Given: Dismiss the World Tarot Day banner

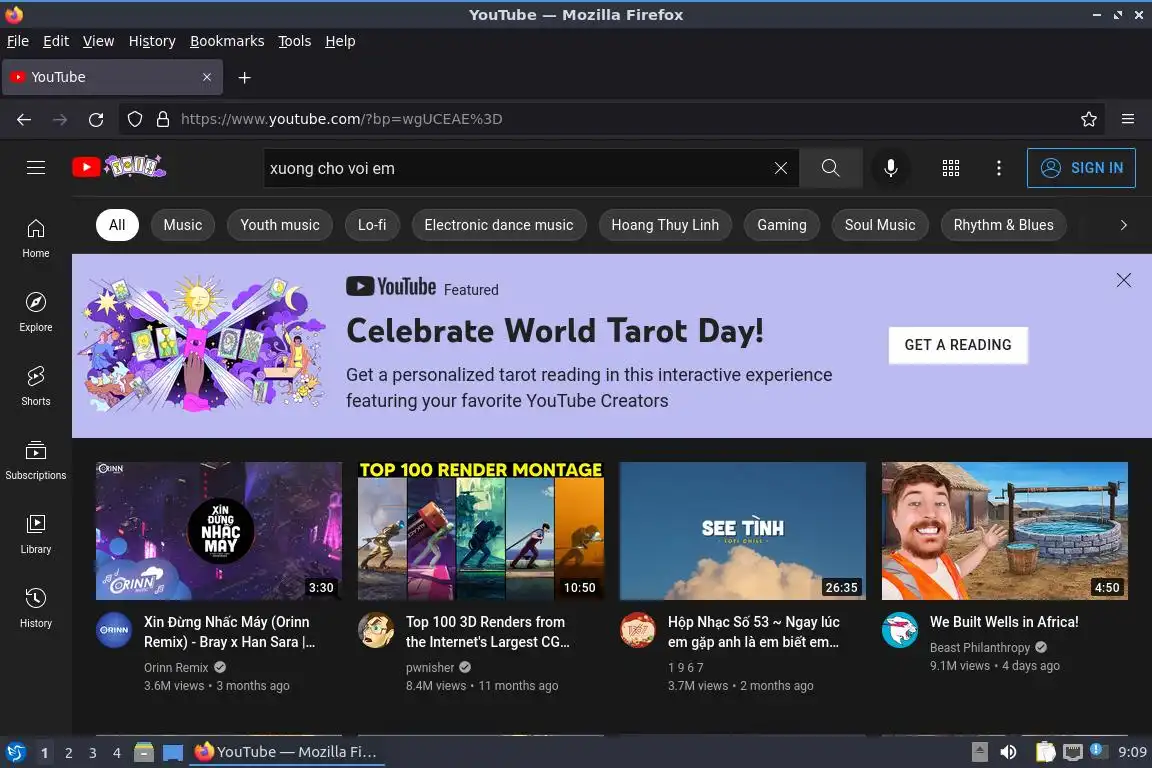Looking at the screenshot, I should [1123, 280].
